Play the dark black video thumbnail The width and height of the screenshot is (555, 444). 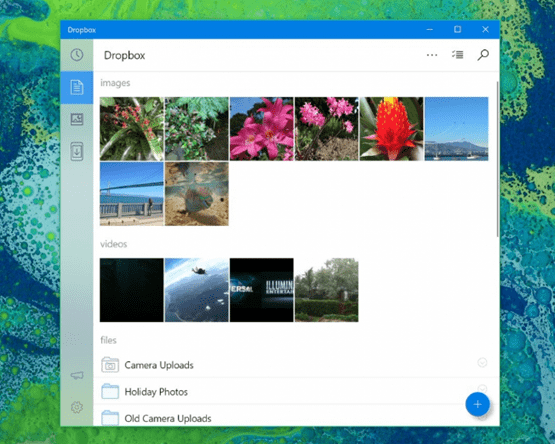[132, 290]
